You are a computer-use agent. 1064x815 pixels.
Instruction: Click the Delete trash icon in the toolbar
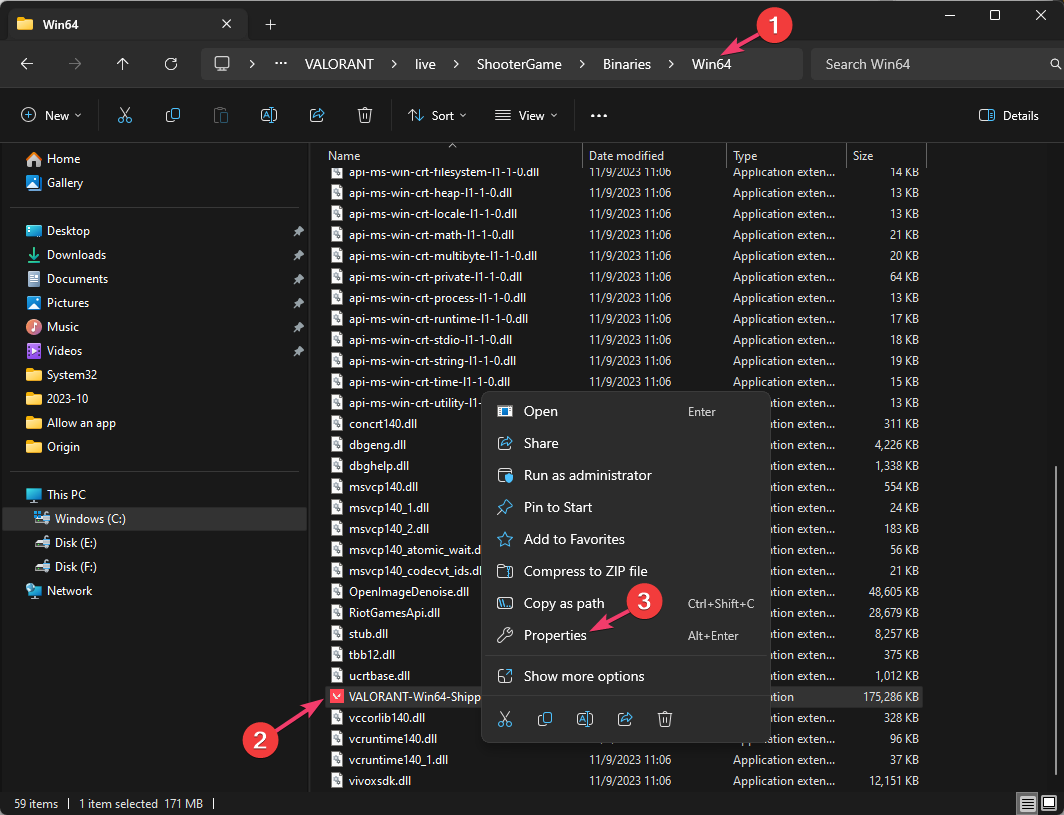click(365, 115)
